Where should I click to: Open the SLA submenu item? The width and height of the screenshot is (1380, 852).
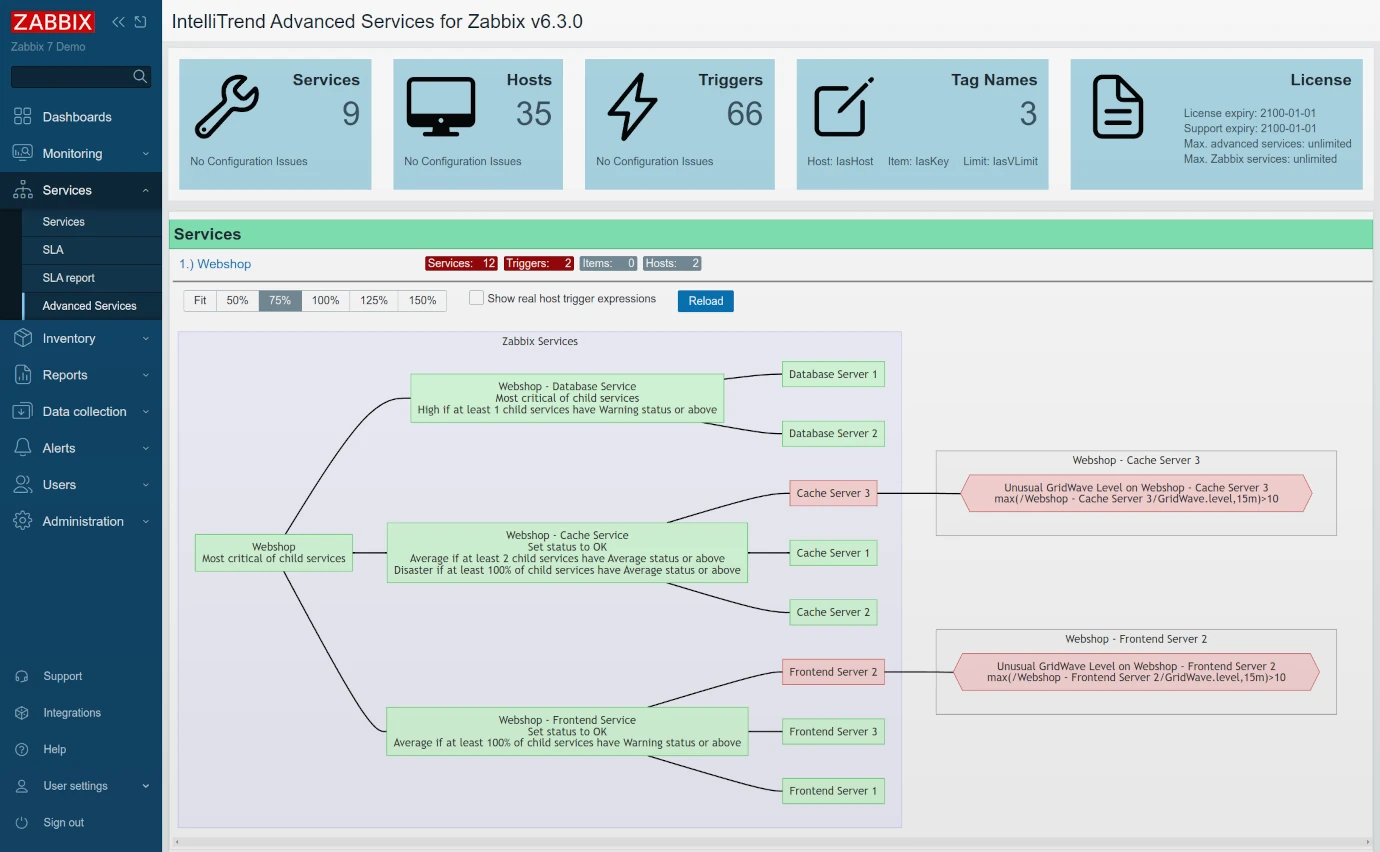click(91, 250)
